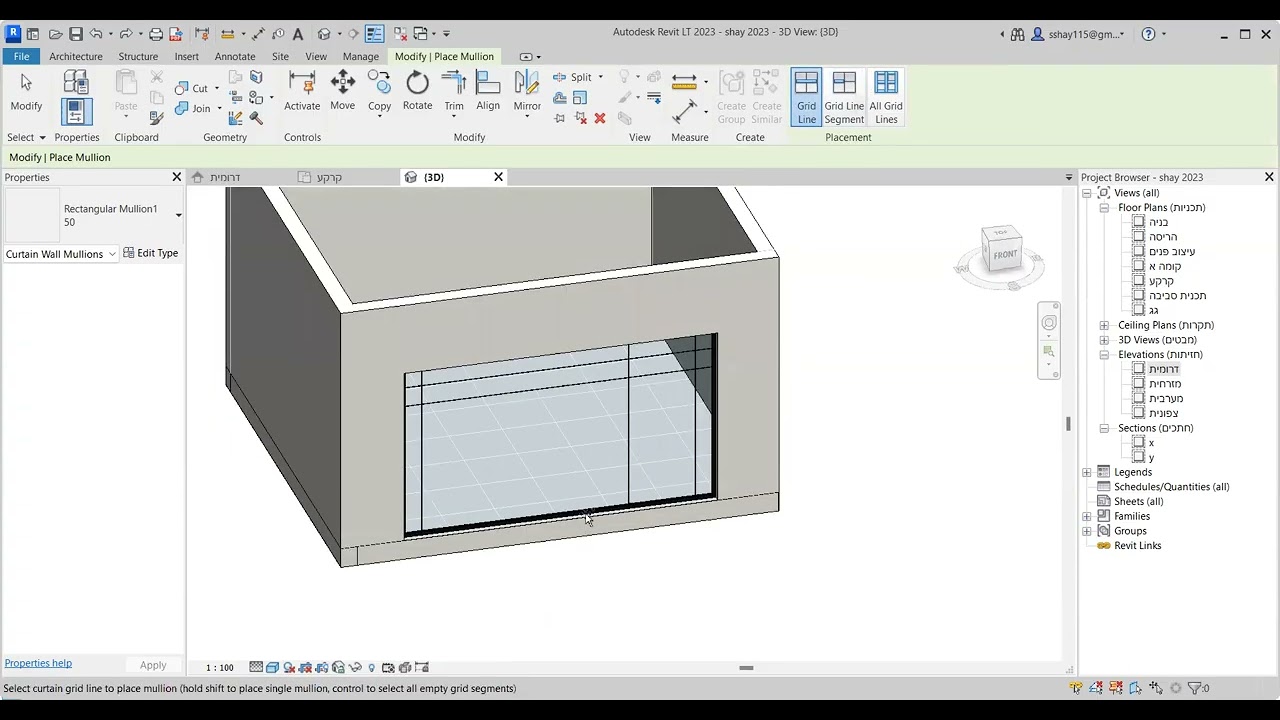1280x720 pixels.
Task: Click the red Delete icon
Action: click(600, 118)
